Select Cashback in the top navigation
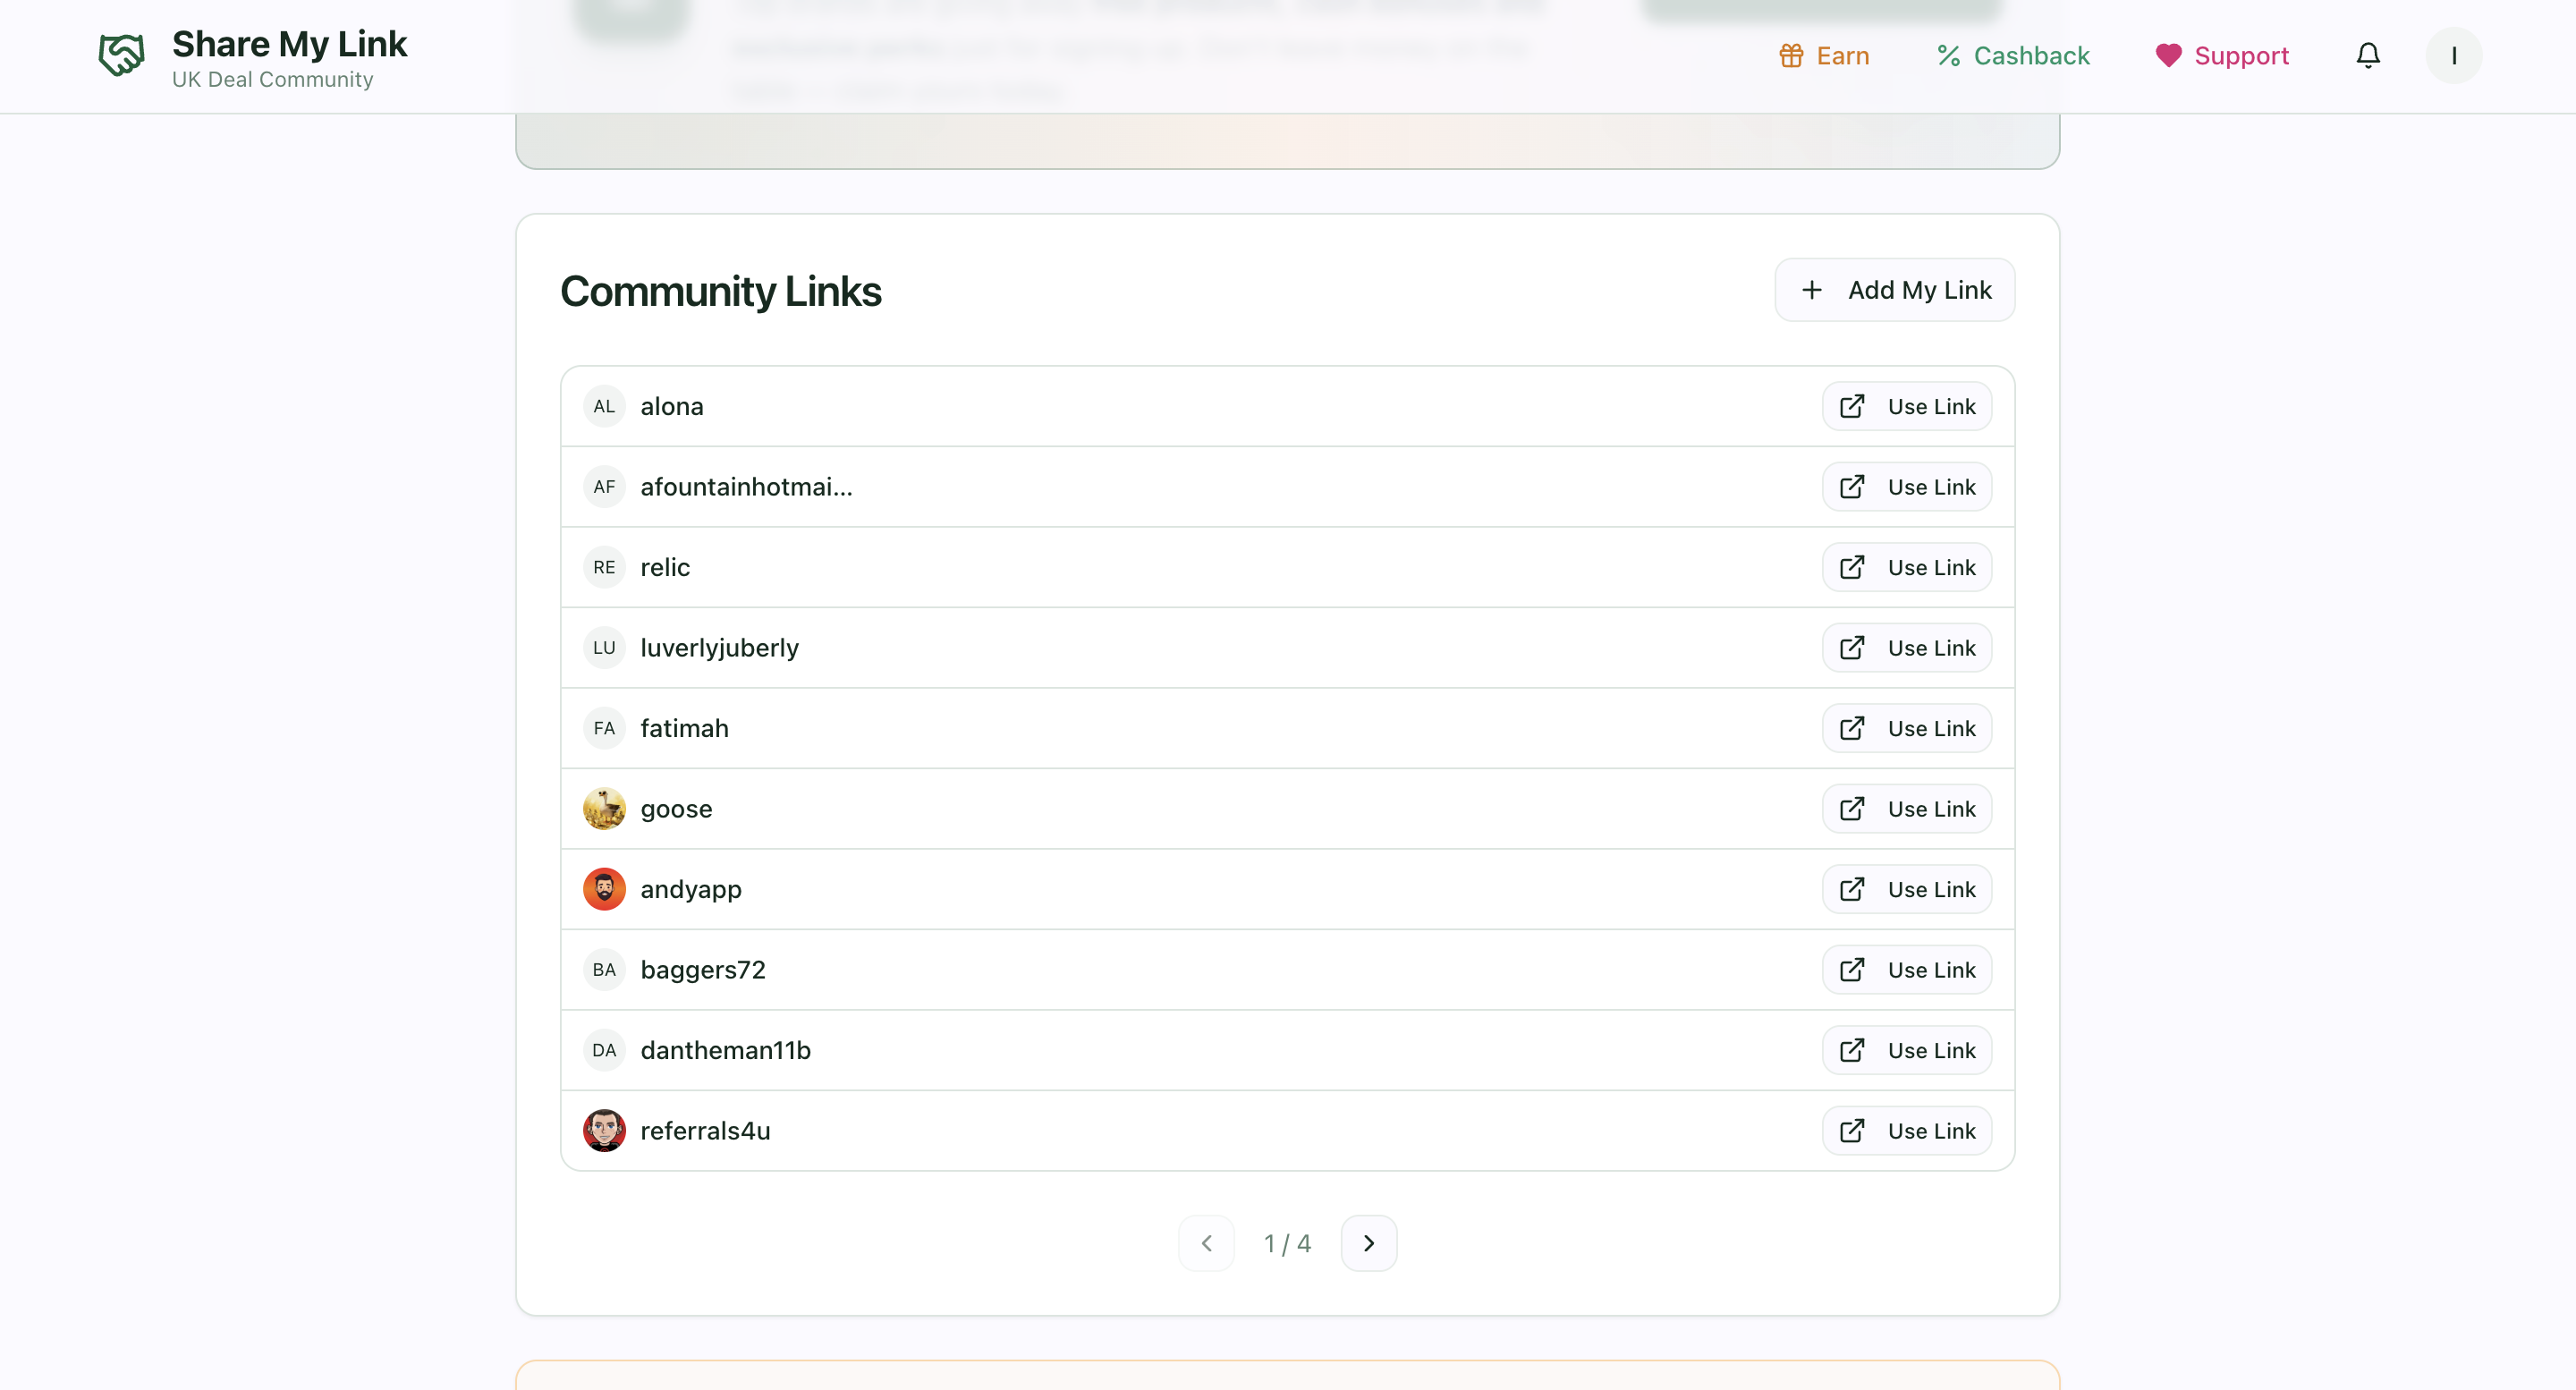This screenshot has height=1390, width=2576. tap(2030, 56)
